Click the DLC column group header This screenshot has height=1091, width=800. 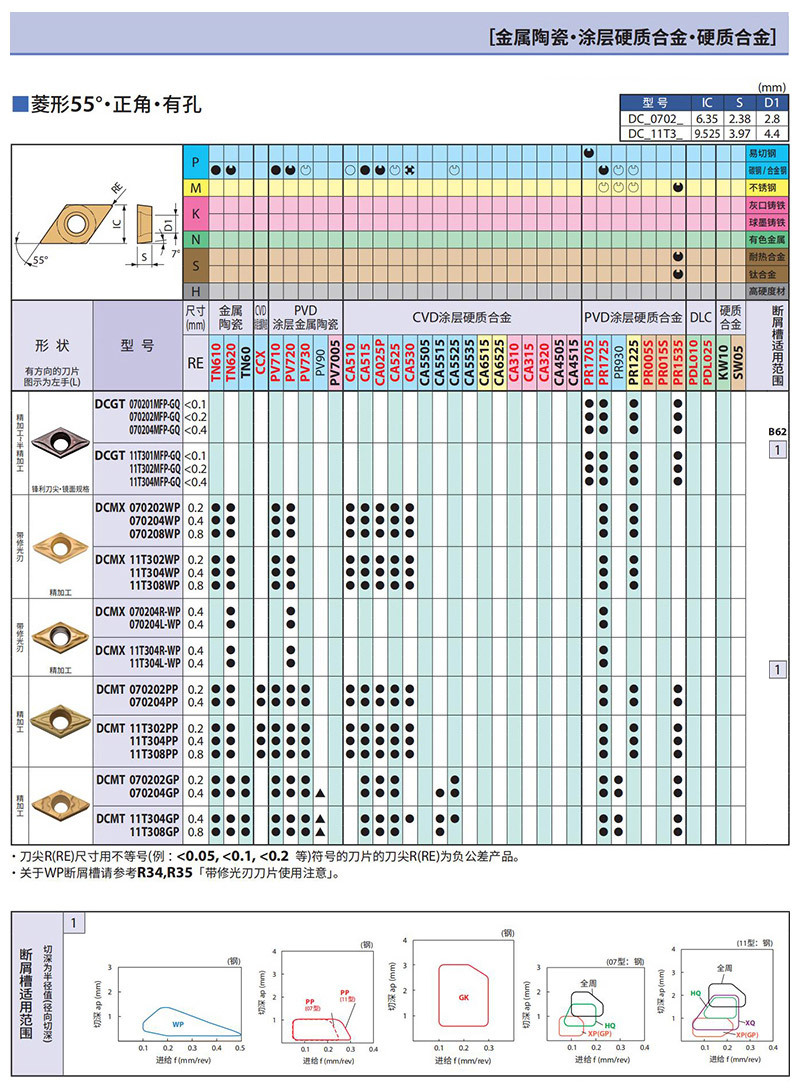pyautogui.click(x=701, y=317)
